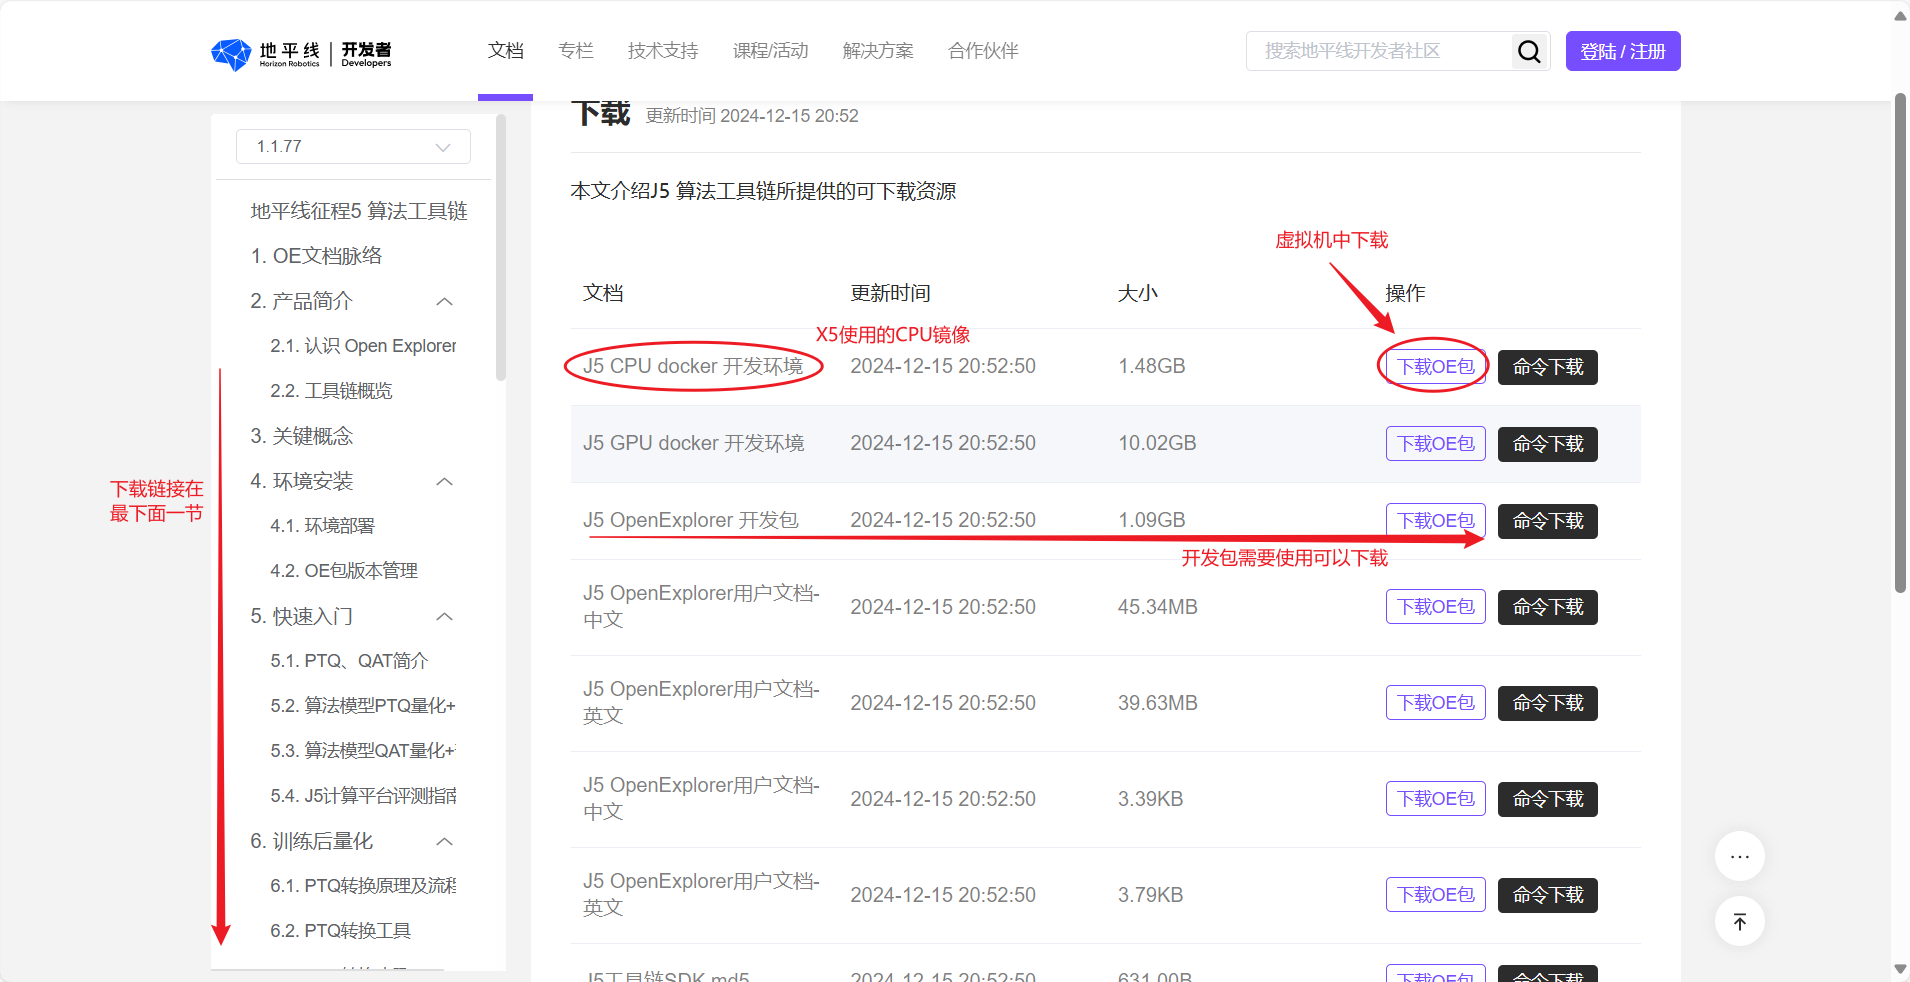Open the three-dots floating menu
The width and height of the screenshot is (1910, 982).
(x=1739, y=856)
